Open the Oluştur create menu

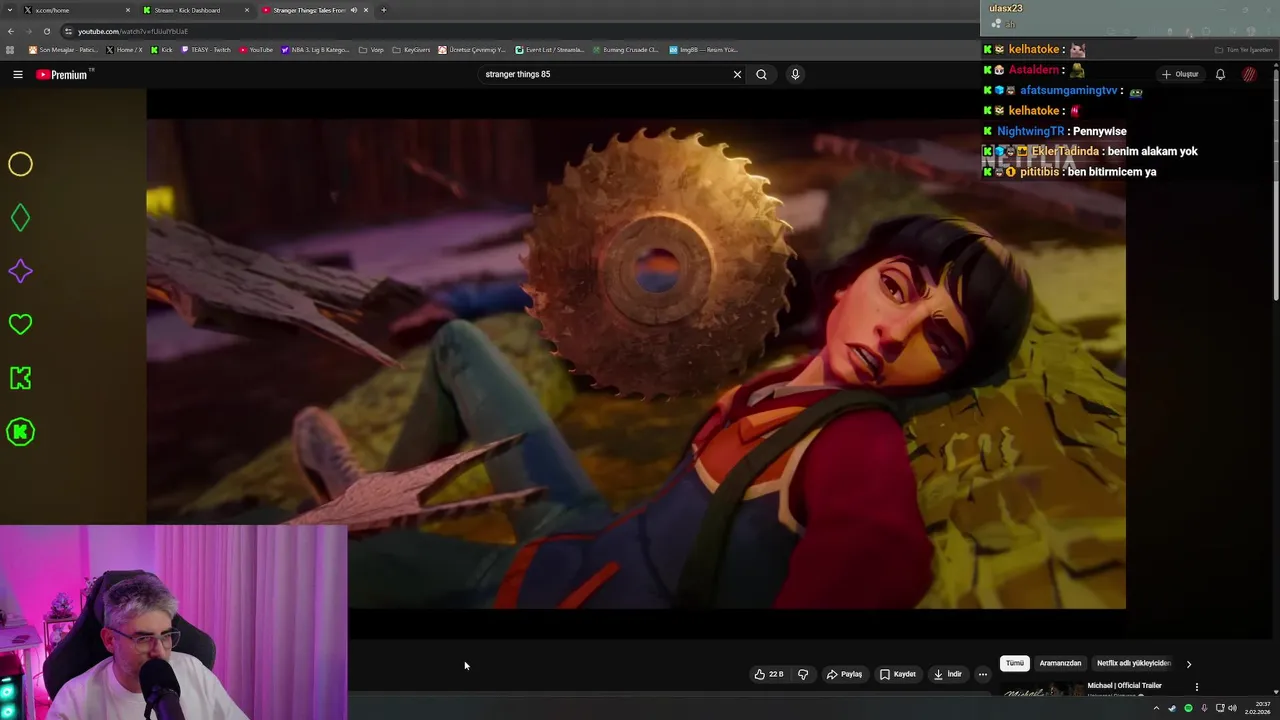click(x=1180, y=74)
